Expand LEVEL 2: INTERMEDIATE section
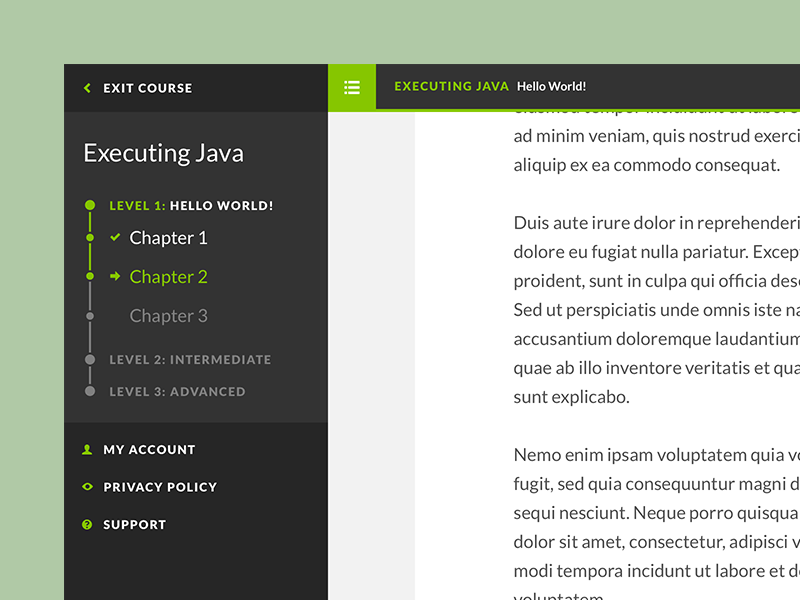Screen dimensions: 800x600 point(190,360)
